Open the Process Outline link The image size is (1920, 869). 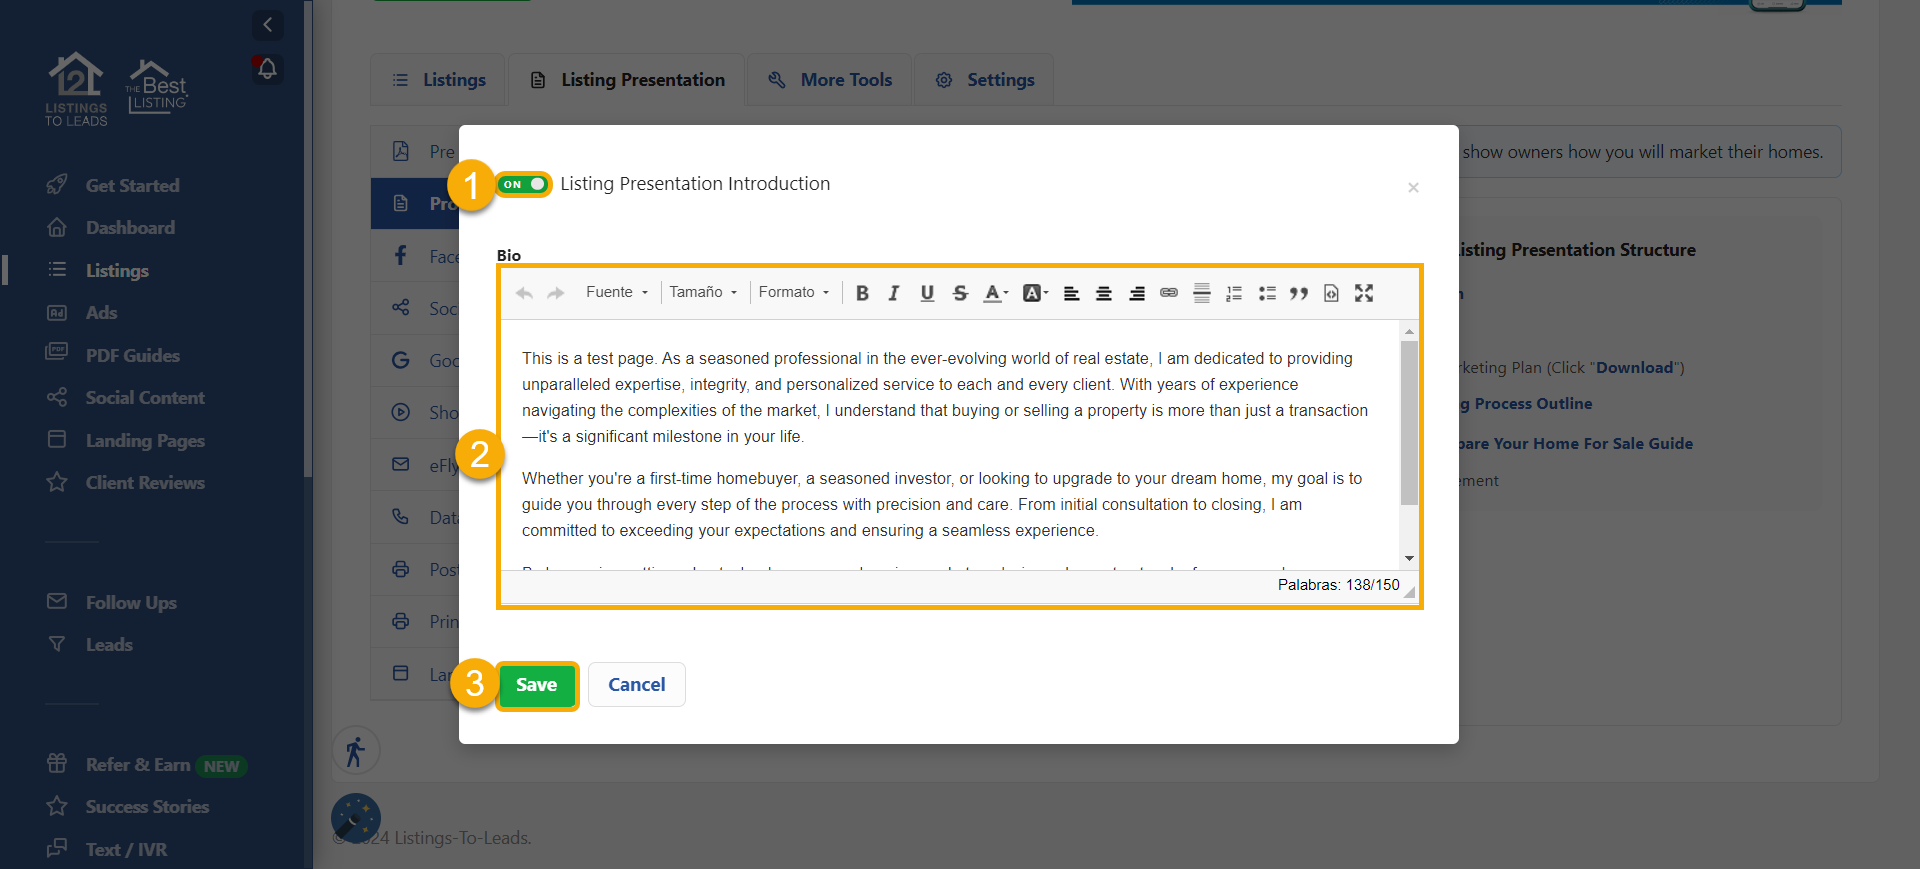point(1526,404)
